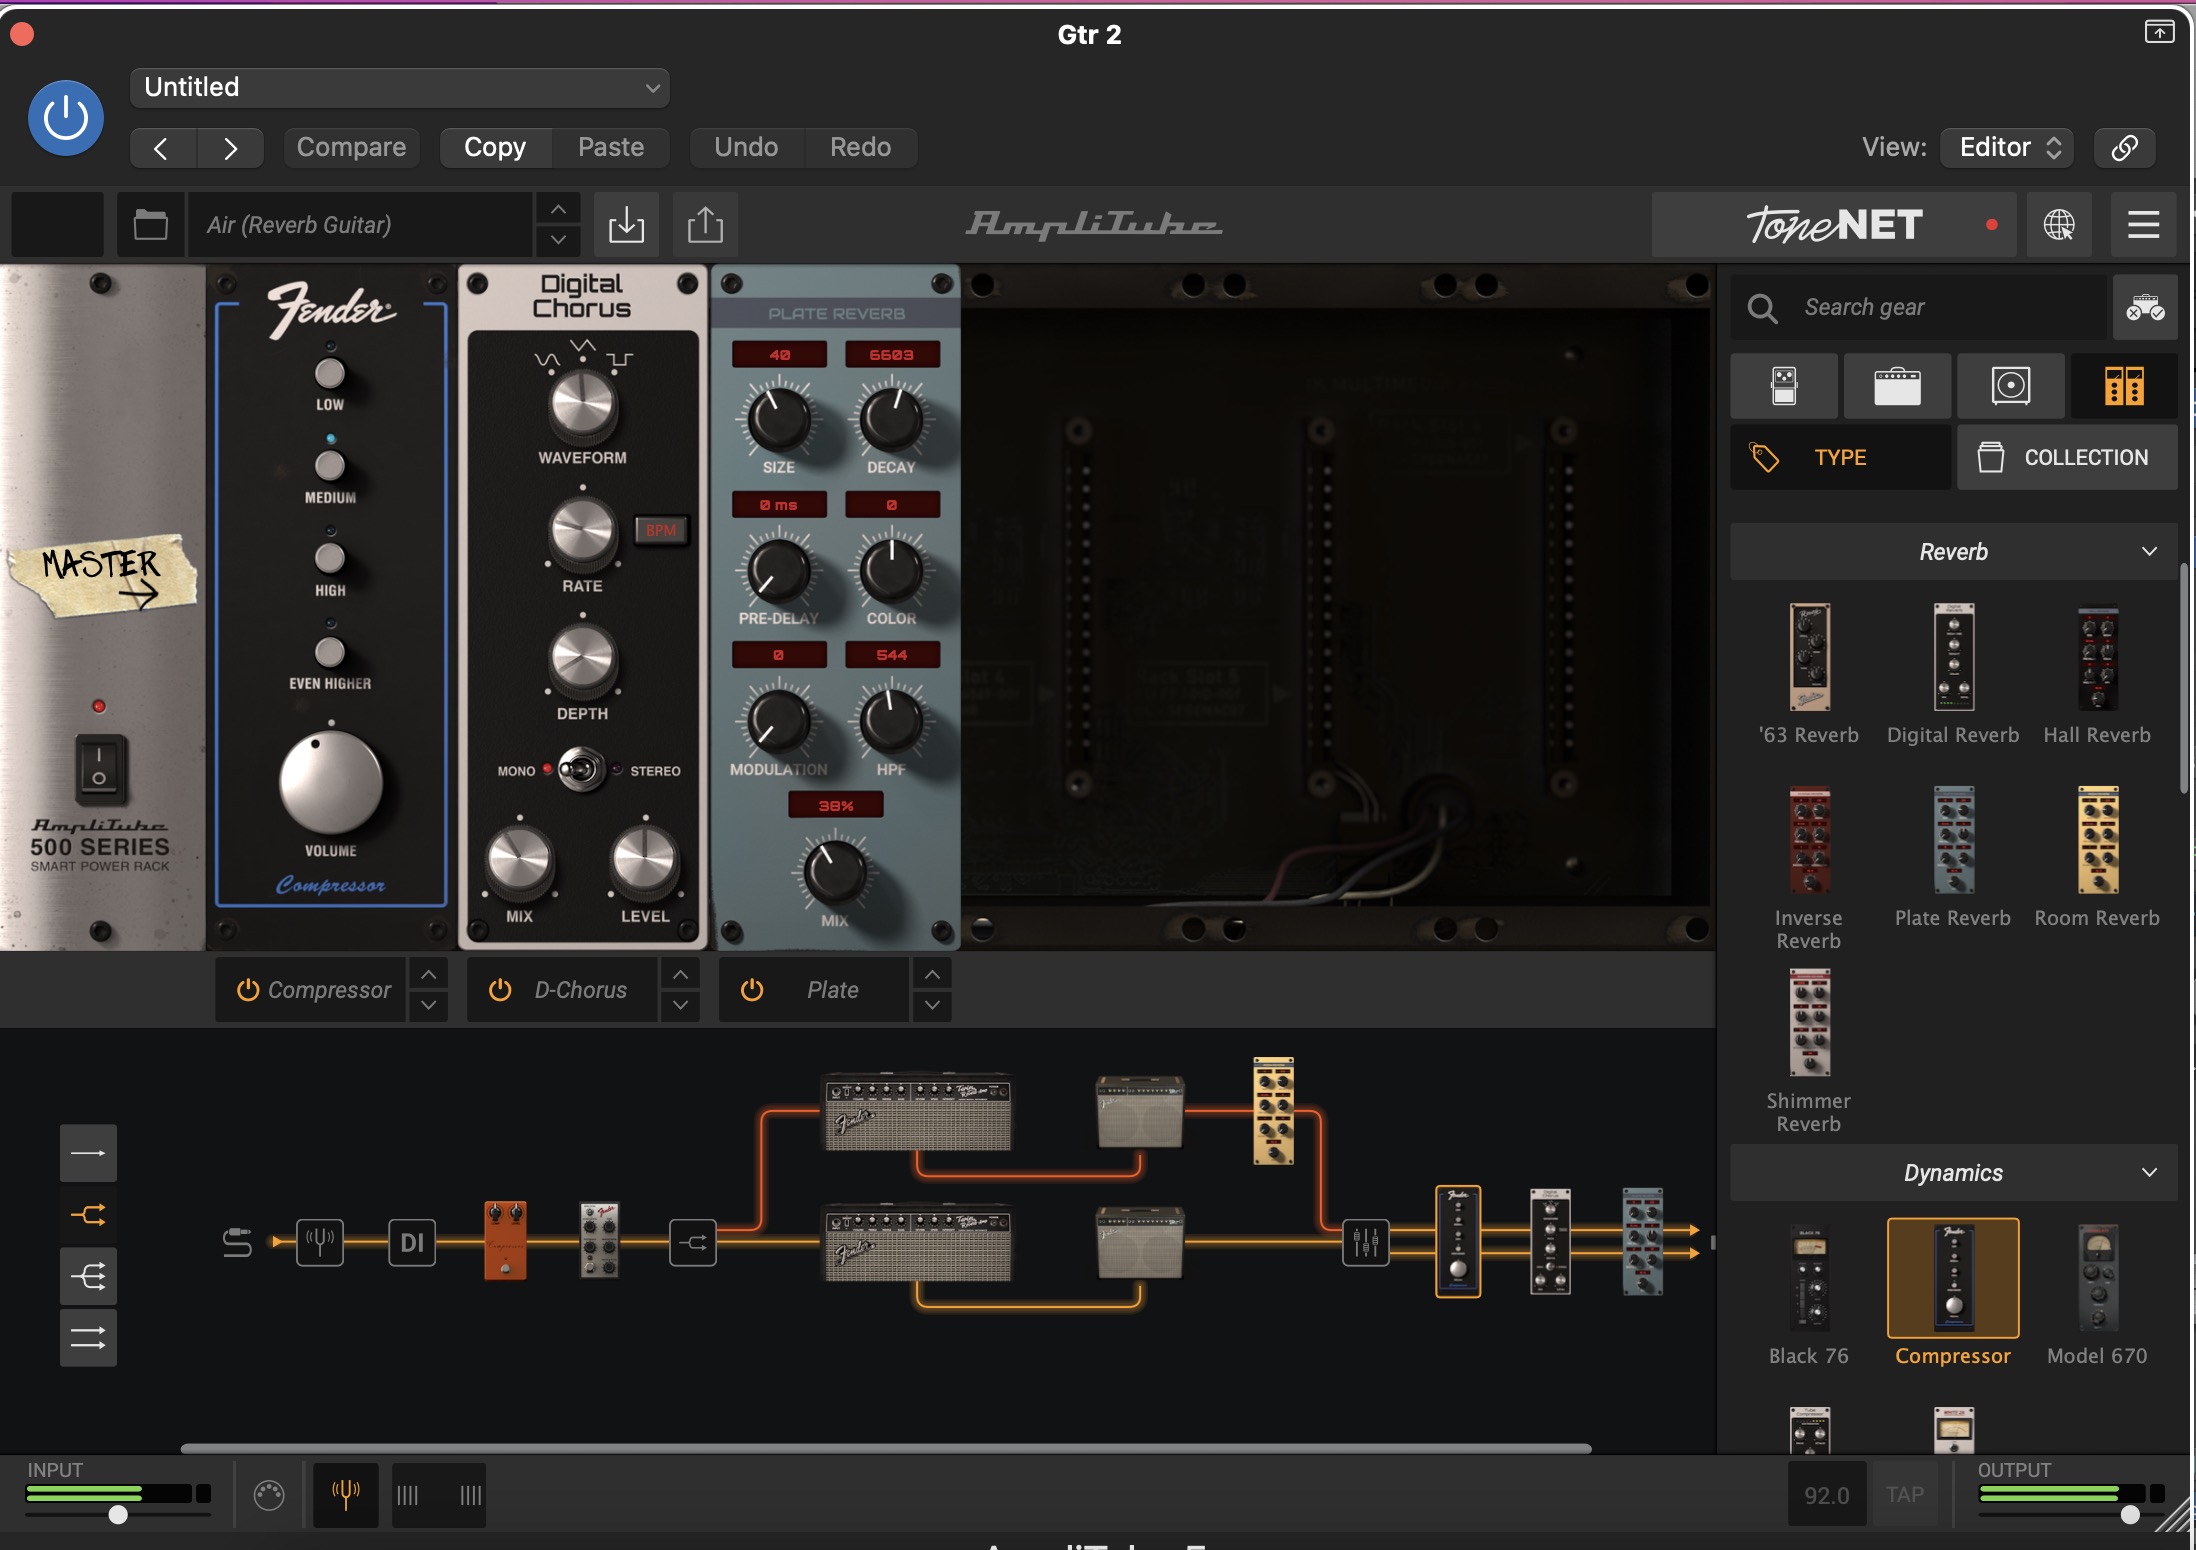Viewport: 2196px width, 1550px height.
Task: Select the Hall Reverb gear
Action: [x=2097, y=674]
